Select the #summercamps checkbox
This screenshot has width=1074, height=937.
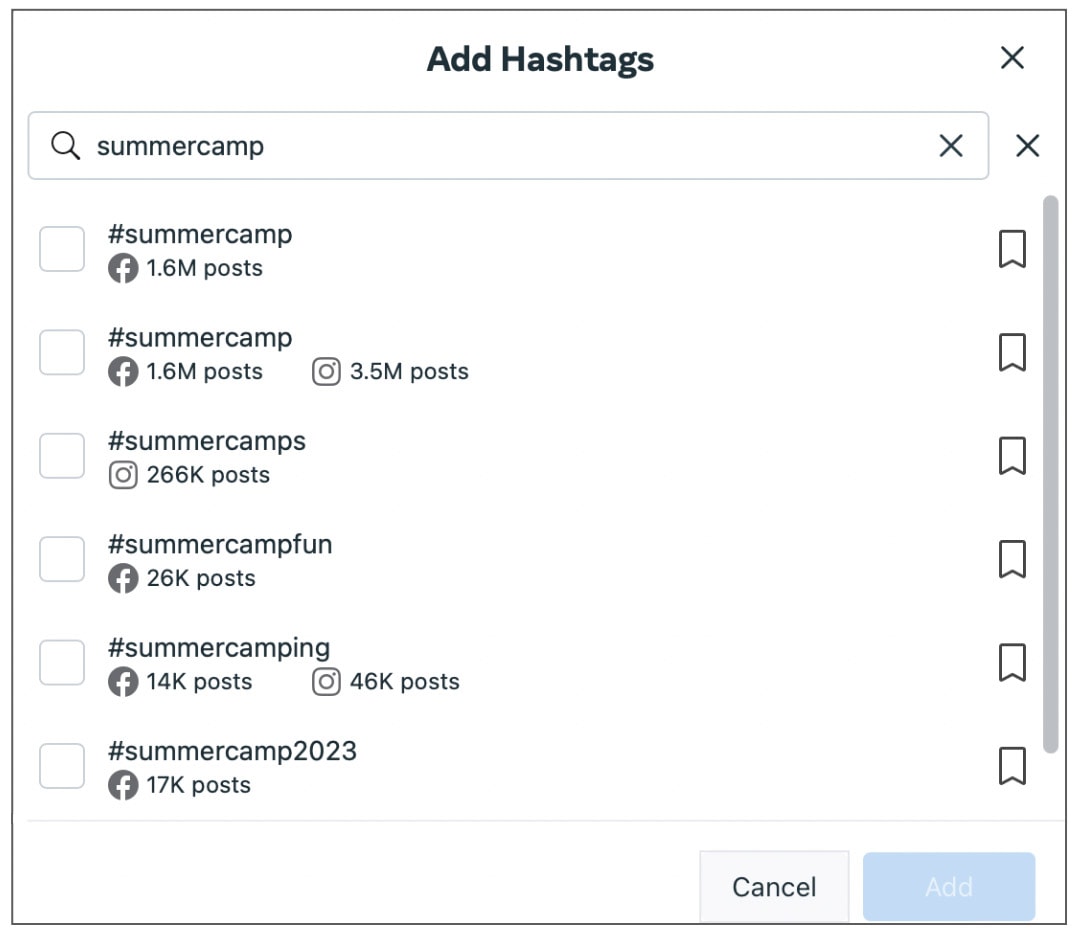click(61, 456)
